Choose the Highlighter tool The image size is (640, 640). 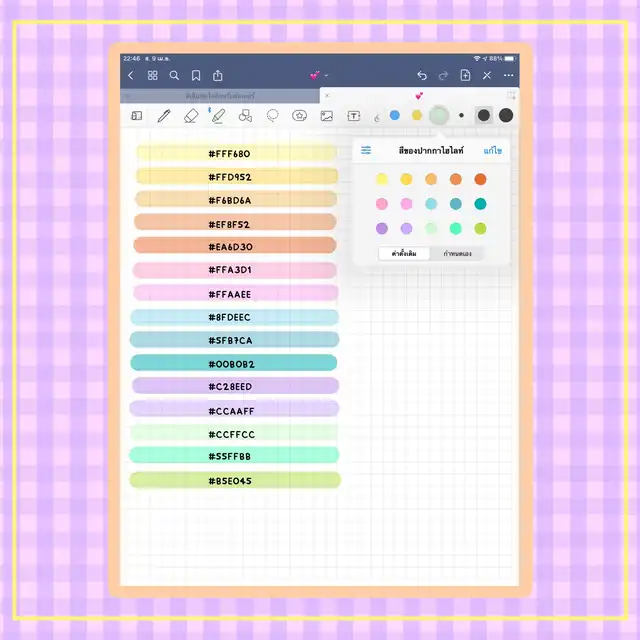click(218, 116)
